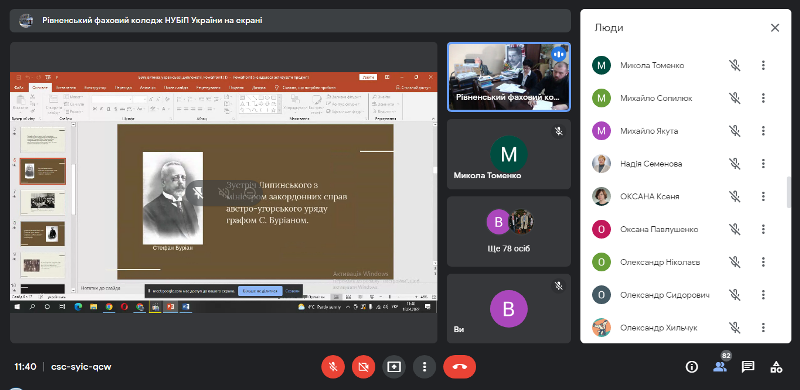Open more actions menu for Олександр Ніколаєв
Viewport: 800px width, 390px height.
[x=763, y=262]
